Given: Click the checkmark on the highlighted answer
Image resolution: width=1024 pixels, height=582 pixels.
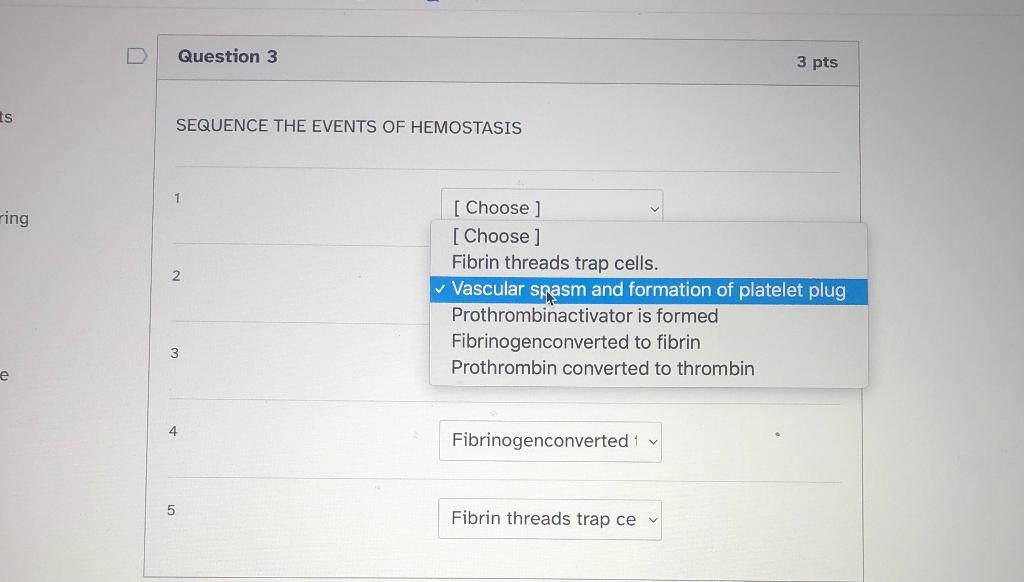Looking at the screenshot, I should 440,288.
